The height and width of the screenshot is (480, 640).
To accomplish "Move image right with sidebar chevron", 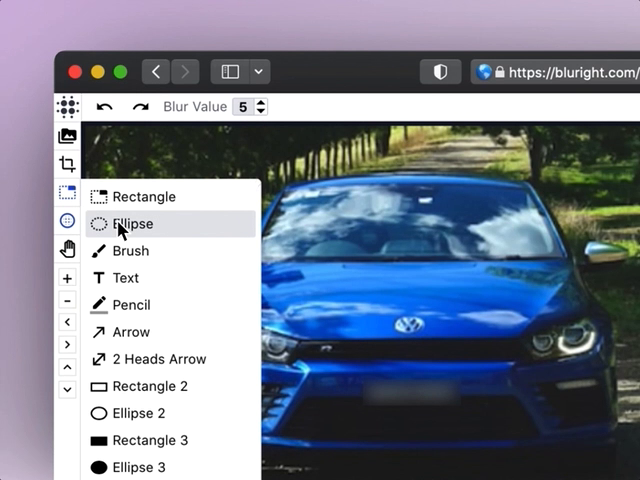I will pyautogui.click(x=67, y=345).
